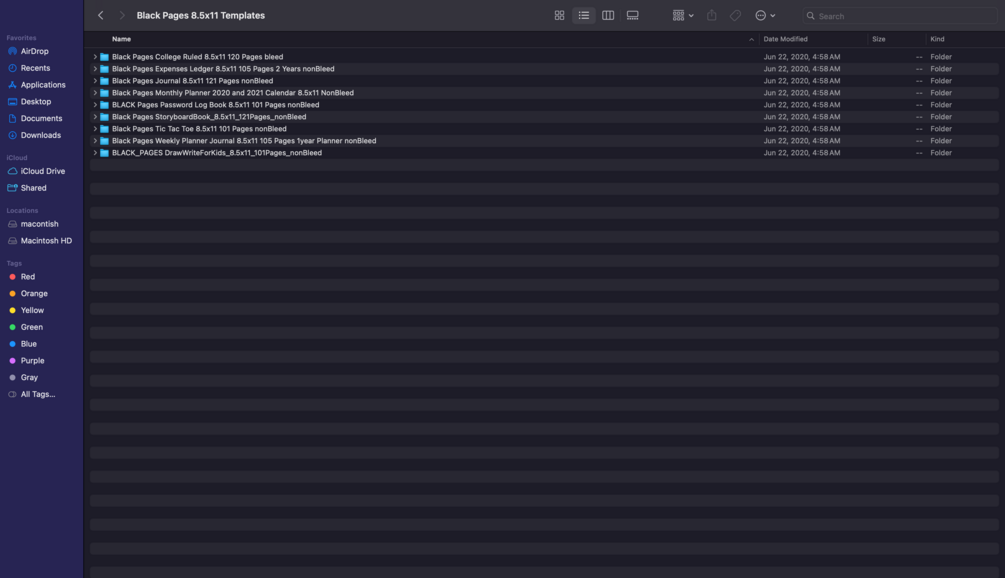
Task: Expand Black Pages Journal folder
Action: coord(95,81)
